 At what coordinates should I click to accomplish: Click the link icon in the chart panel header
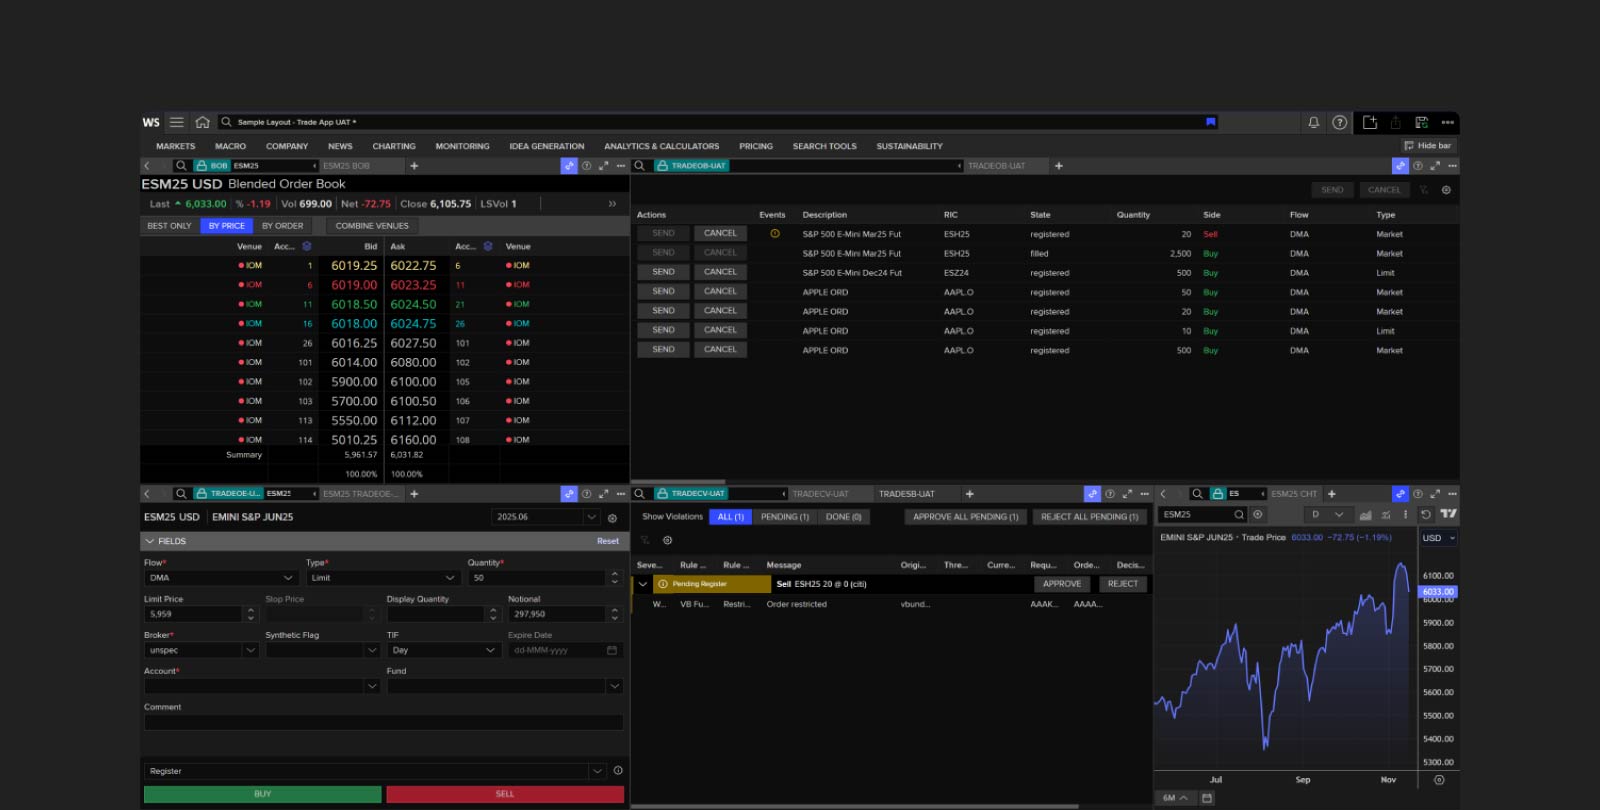pyautogui.click(x=1400, y=494)
